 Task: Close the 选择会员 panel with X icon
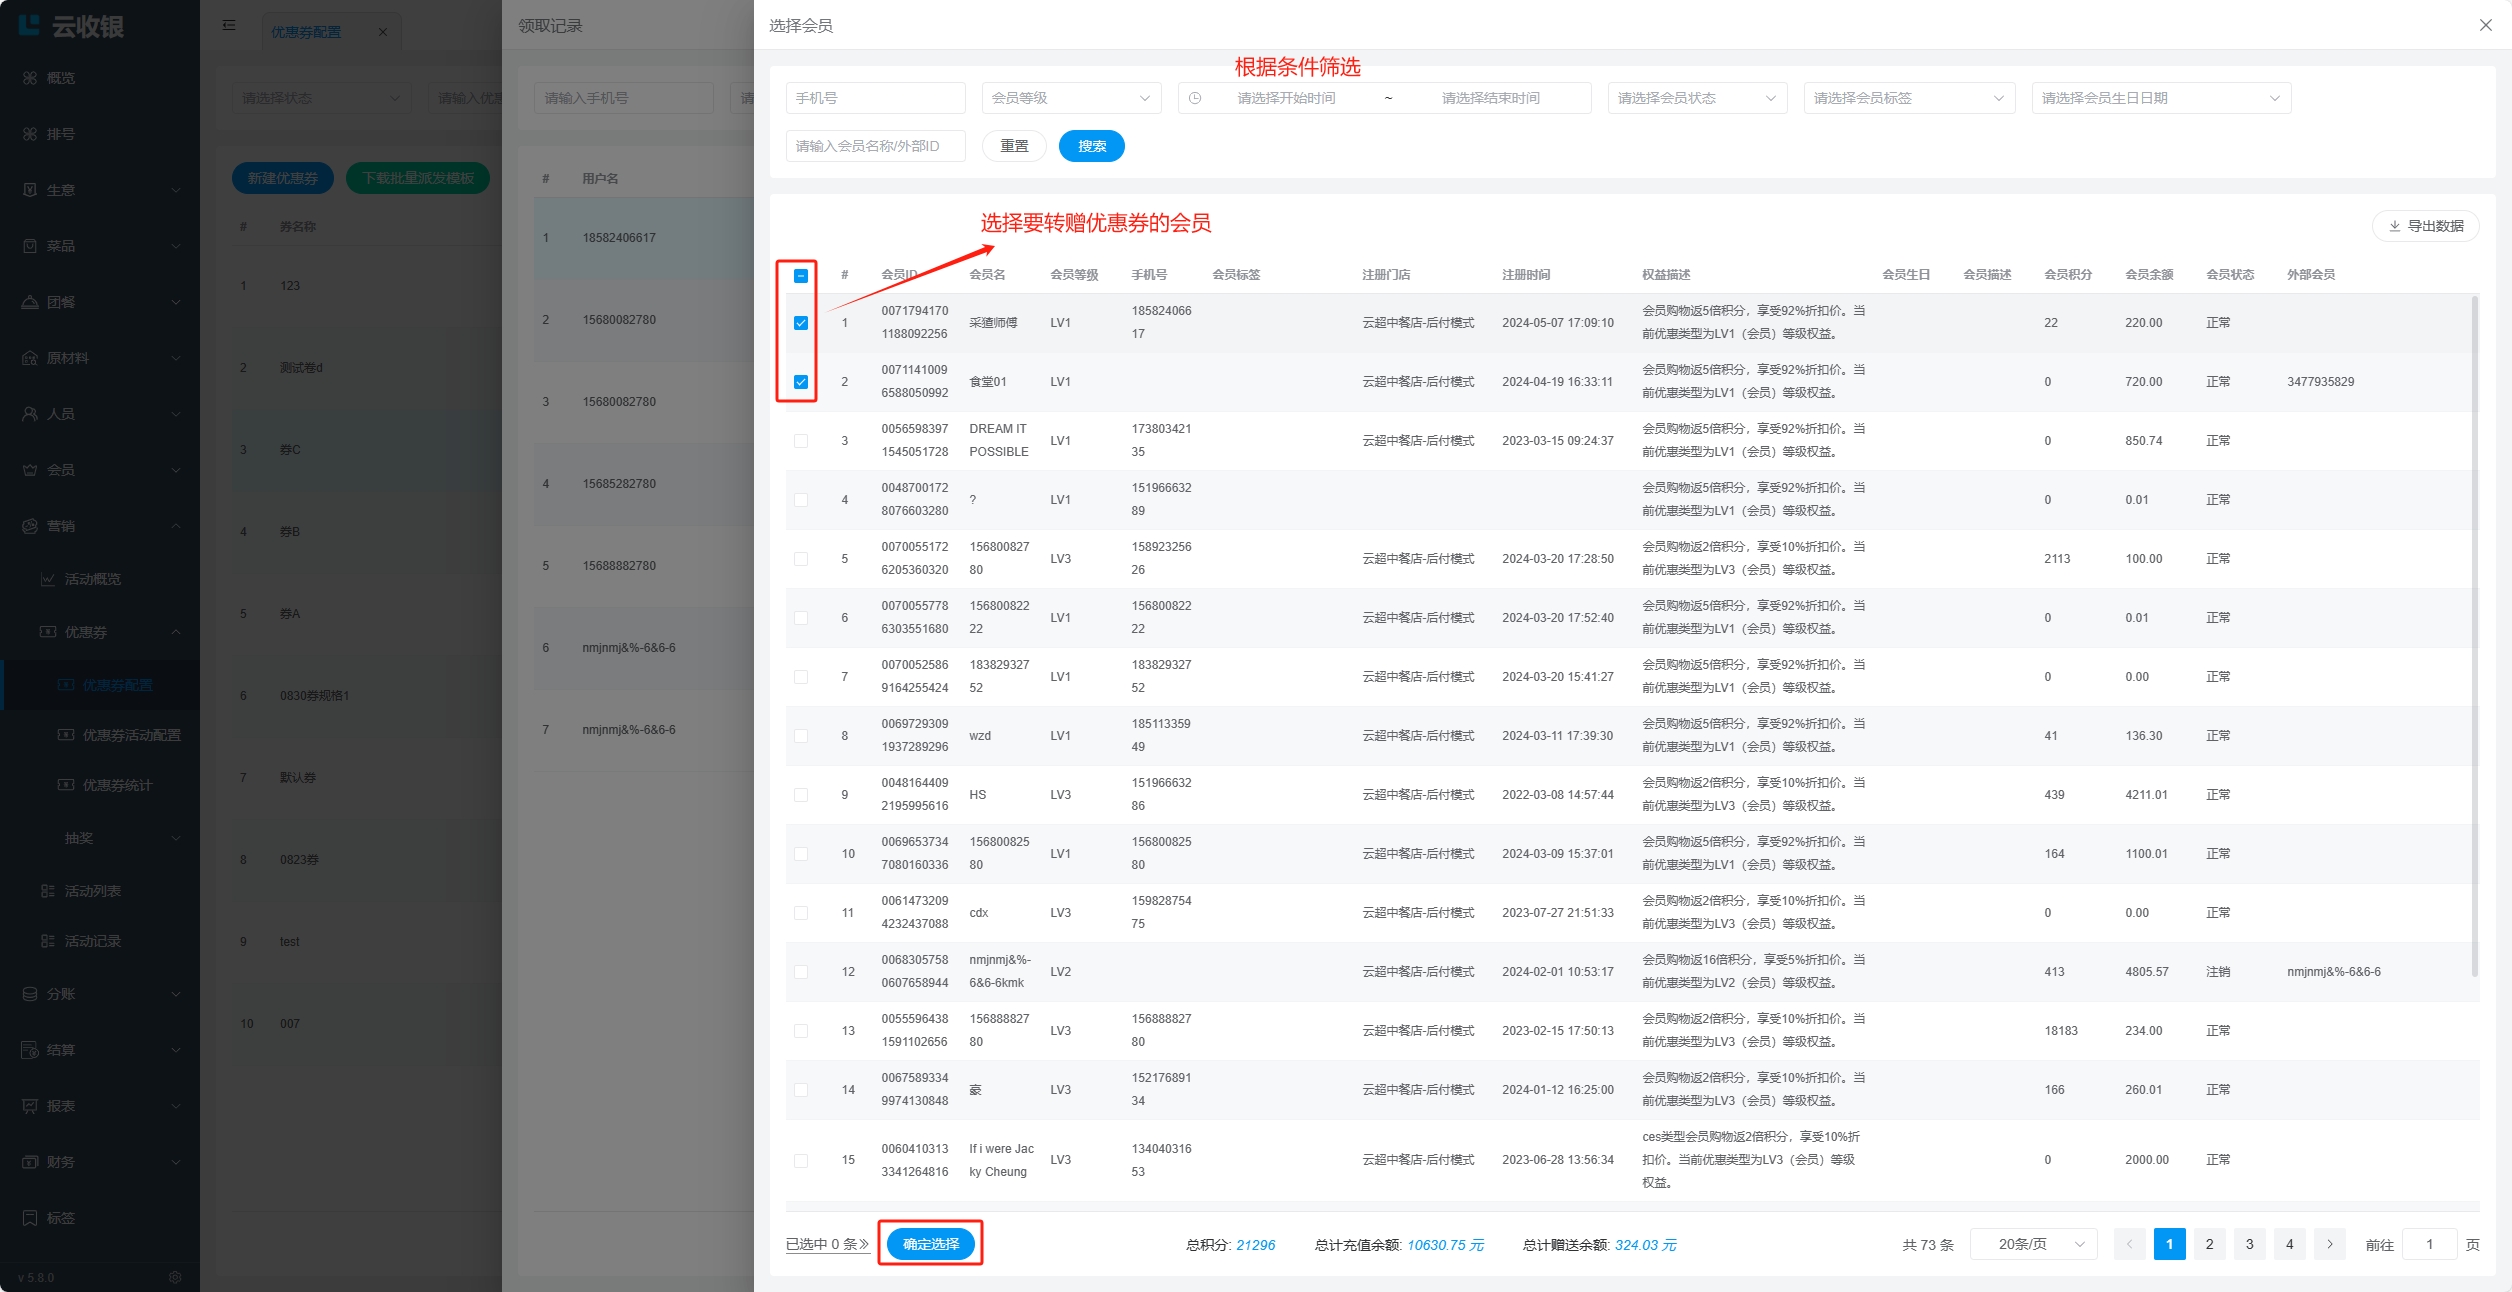coord(2485,25)
